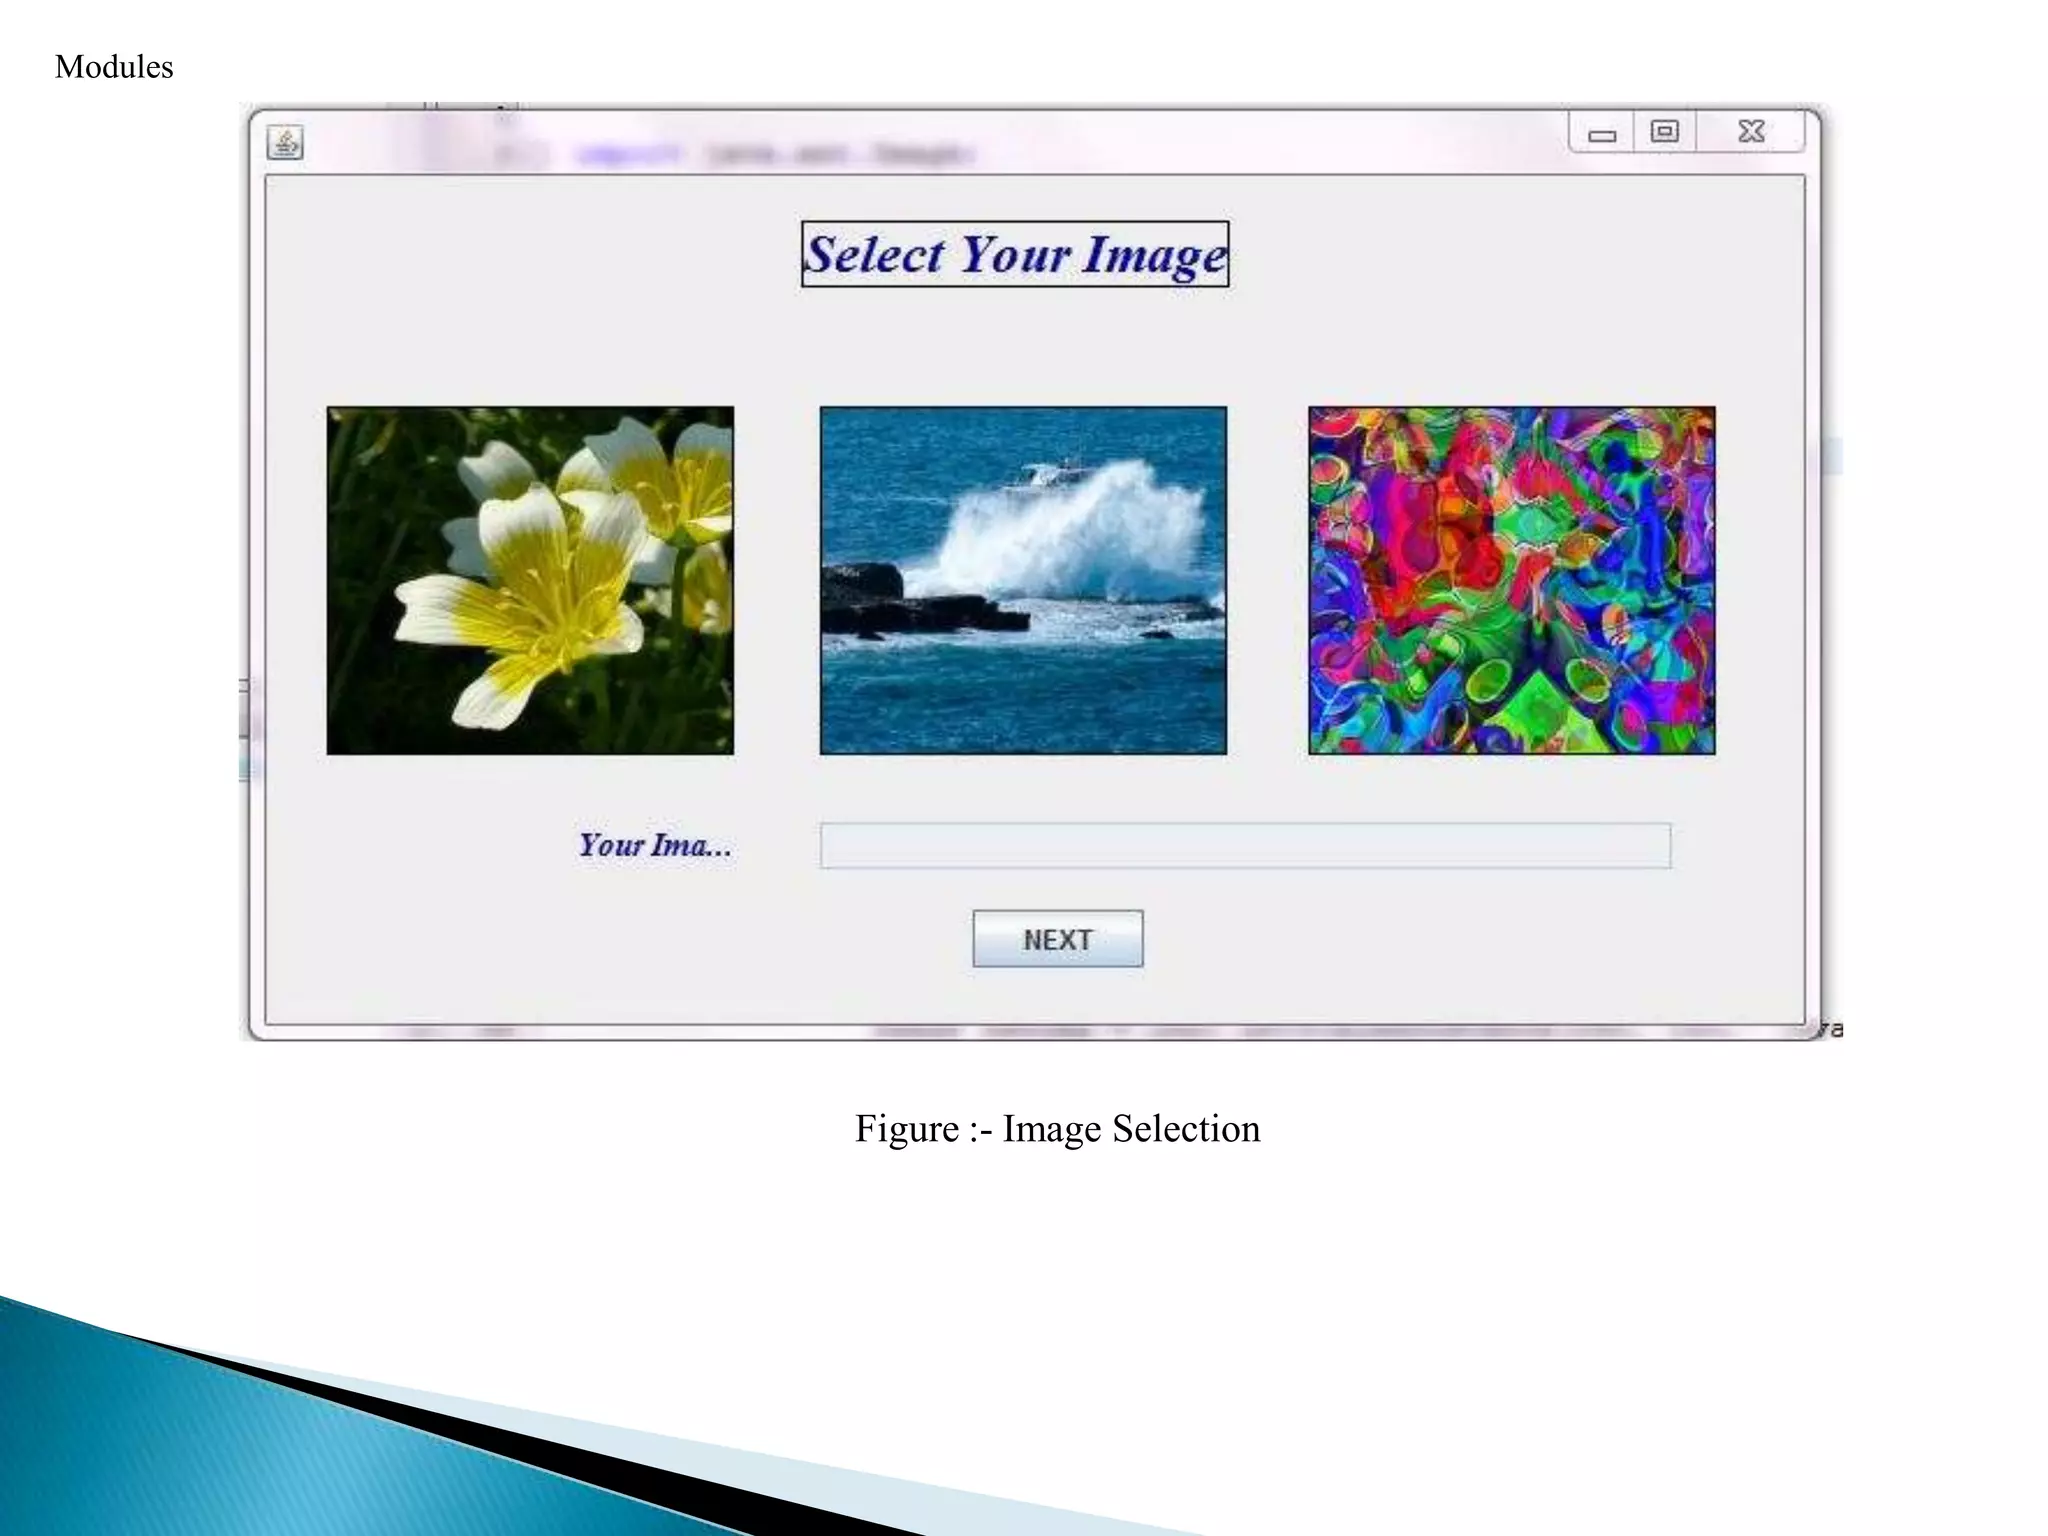2048x1536 pixels.
Task: Choose the ocean wave splash image
Action: click(x=1023, y=580)
